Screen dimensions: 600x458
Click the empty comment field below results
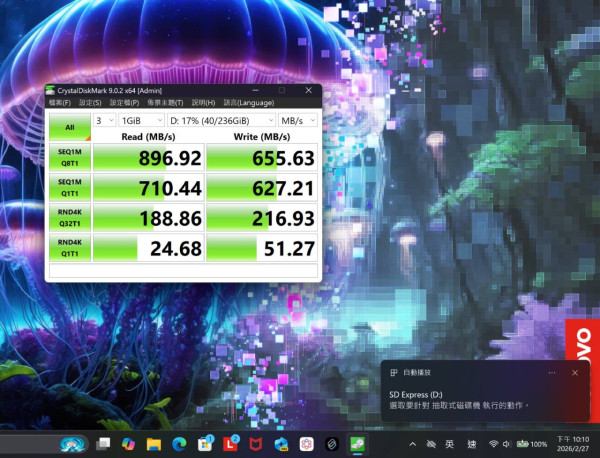(x=183, y=271)
